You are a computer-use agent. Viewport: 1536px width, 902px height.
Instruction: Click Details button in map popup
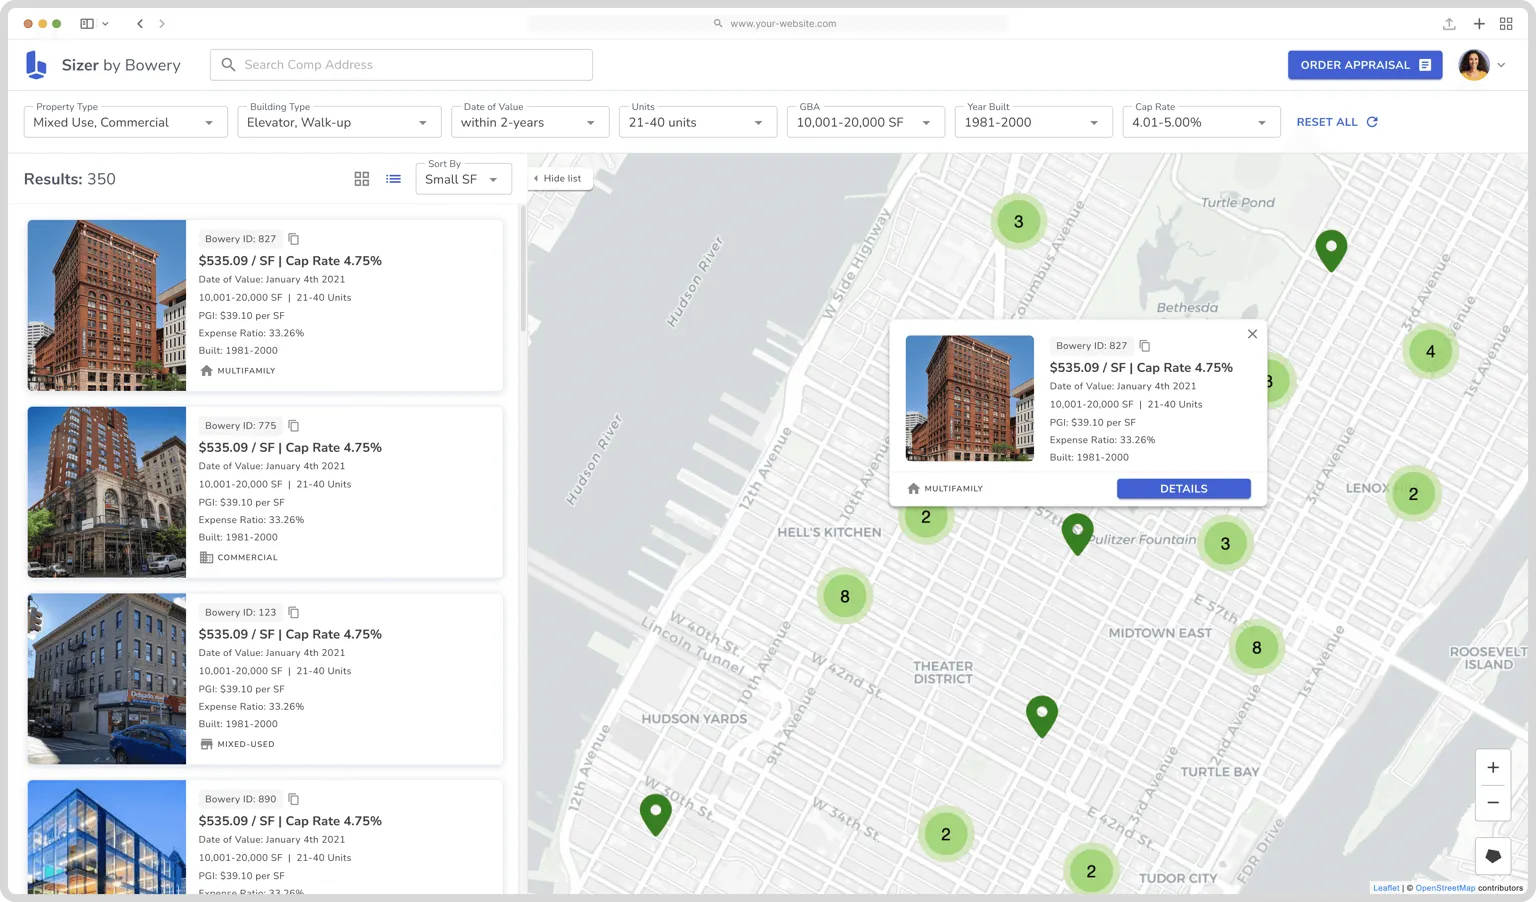[1184, 489]
